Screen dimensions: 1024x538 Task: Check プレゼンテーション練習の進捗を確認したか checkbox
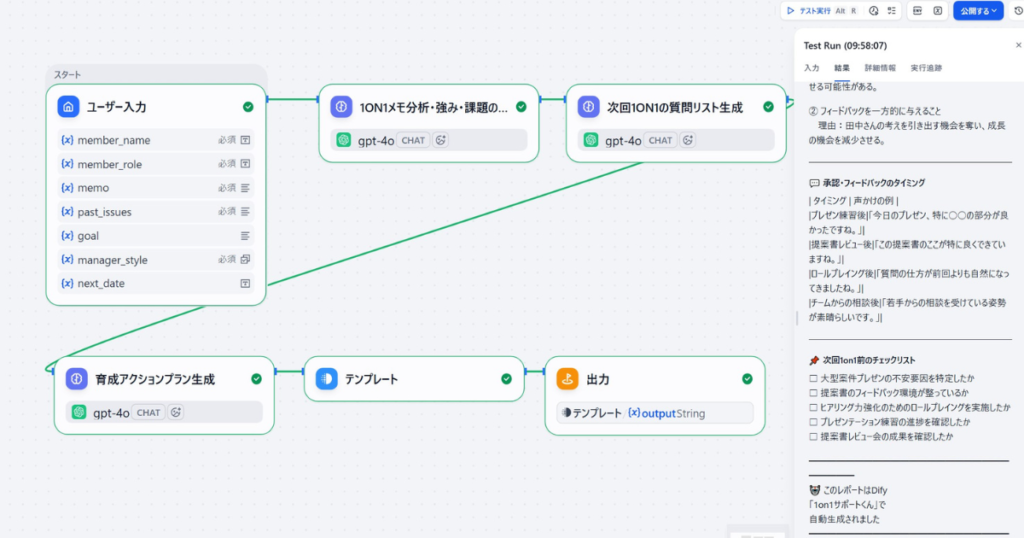(813, 422)
